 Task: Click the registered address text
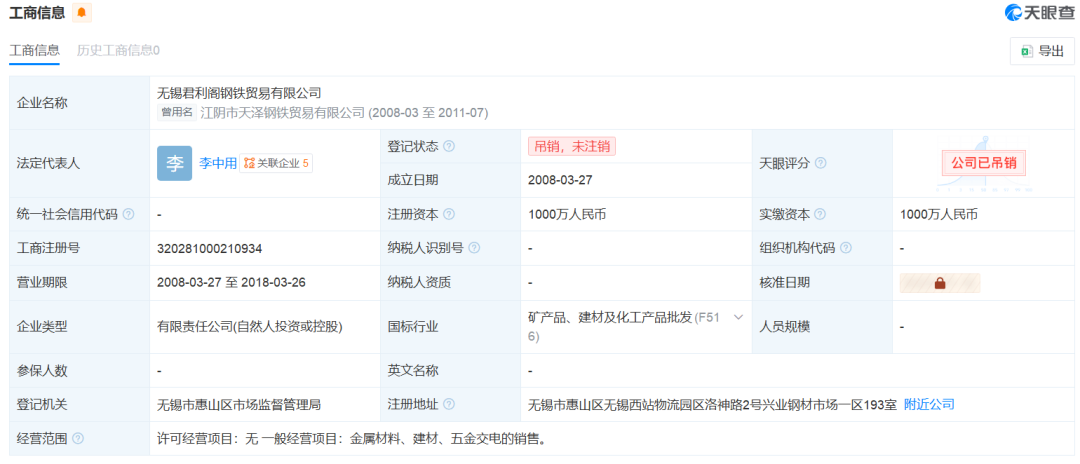[712, 404]
